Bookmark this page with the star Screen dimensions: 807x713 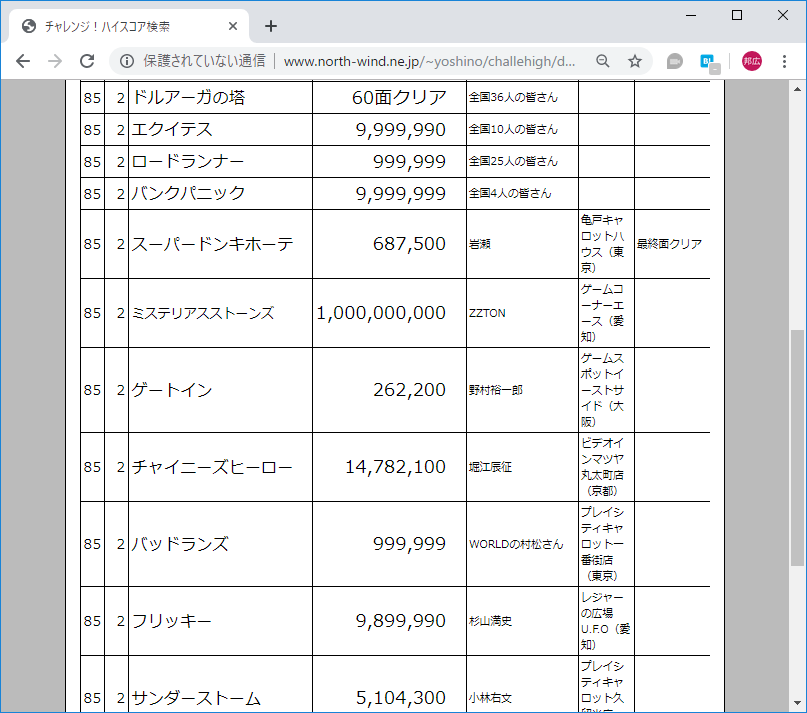[x=635, y=61]
